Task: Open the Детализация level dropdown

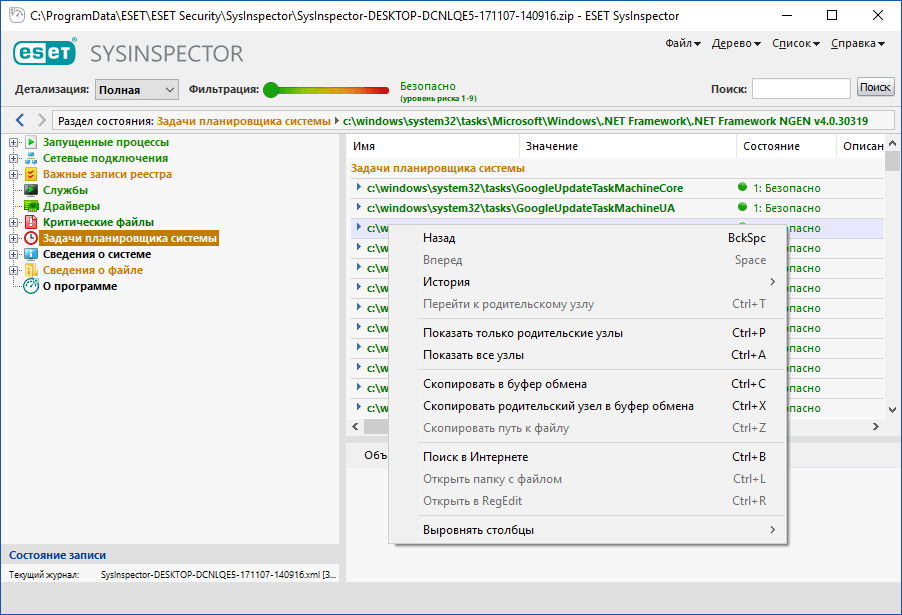Action: pos(136,89)
